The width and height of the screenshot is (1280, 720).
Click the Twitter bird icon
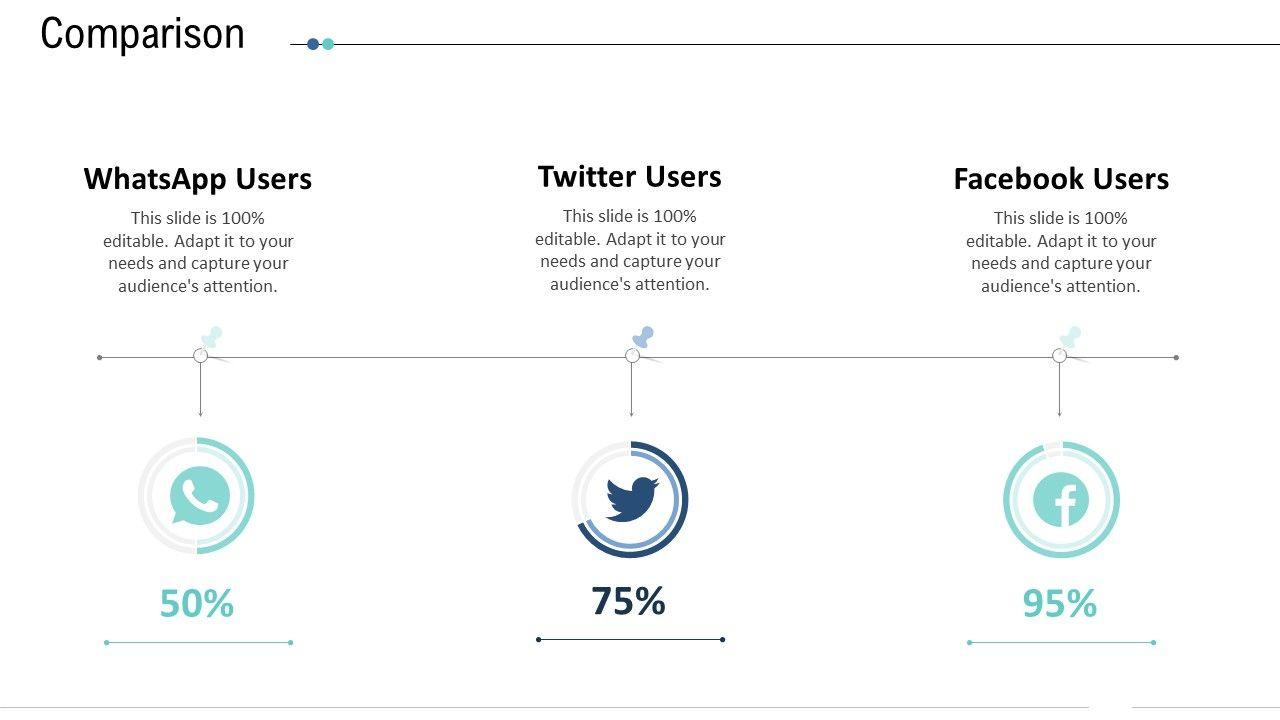click(x=632, y=498)
